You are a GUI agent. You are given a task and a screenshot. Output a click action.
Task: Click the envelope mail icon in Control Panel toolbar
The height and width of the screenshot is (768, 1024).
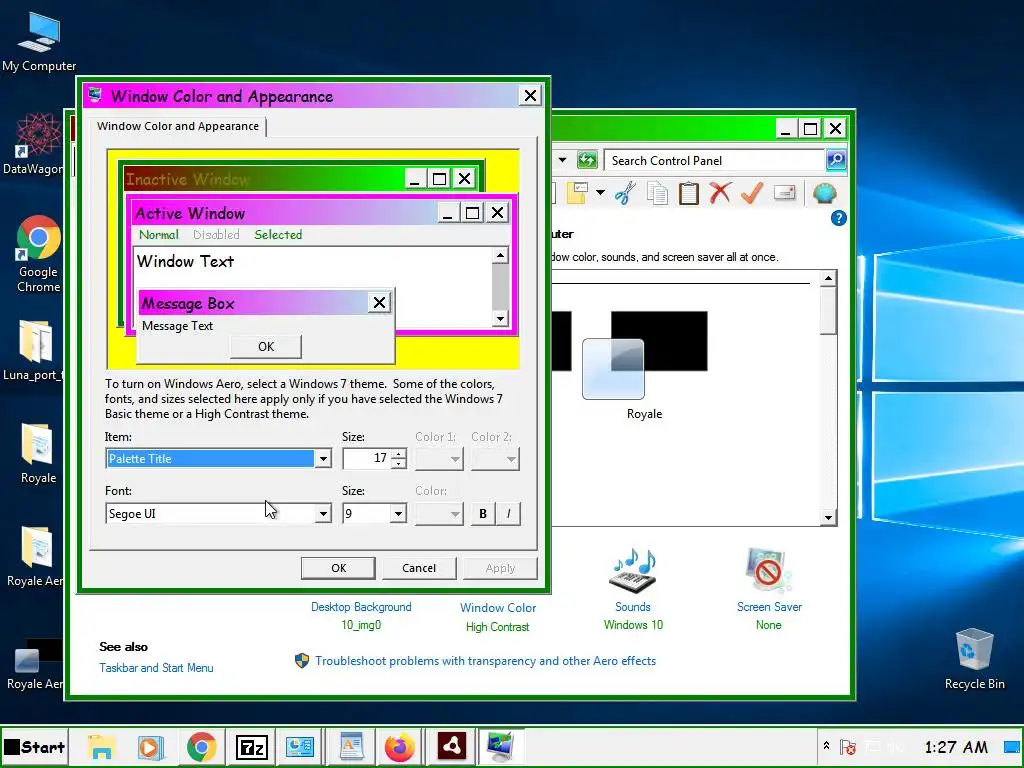(x=784, y=193)
